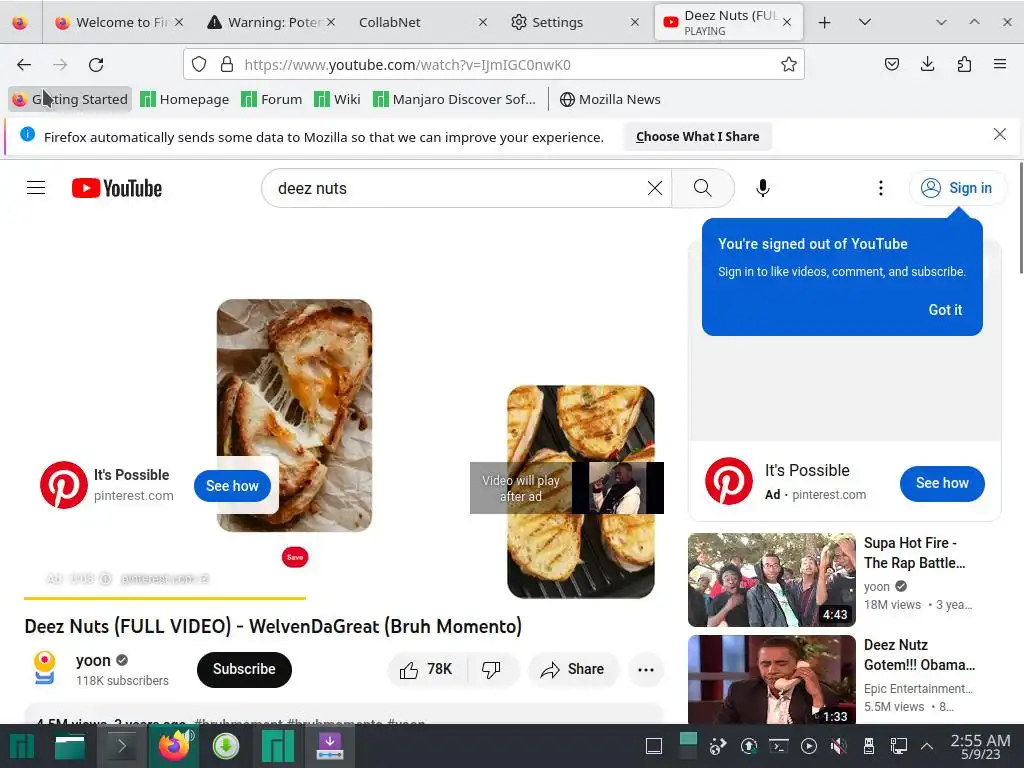Open YouTube settings three-dot menu
This screenshot has height=768, width=1024.
pos(880,188)
